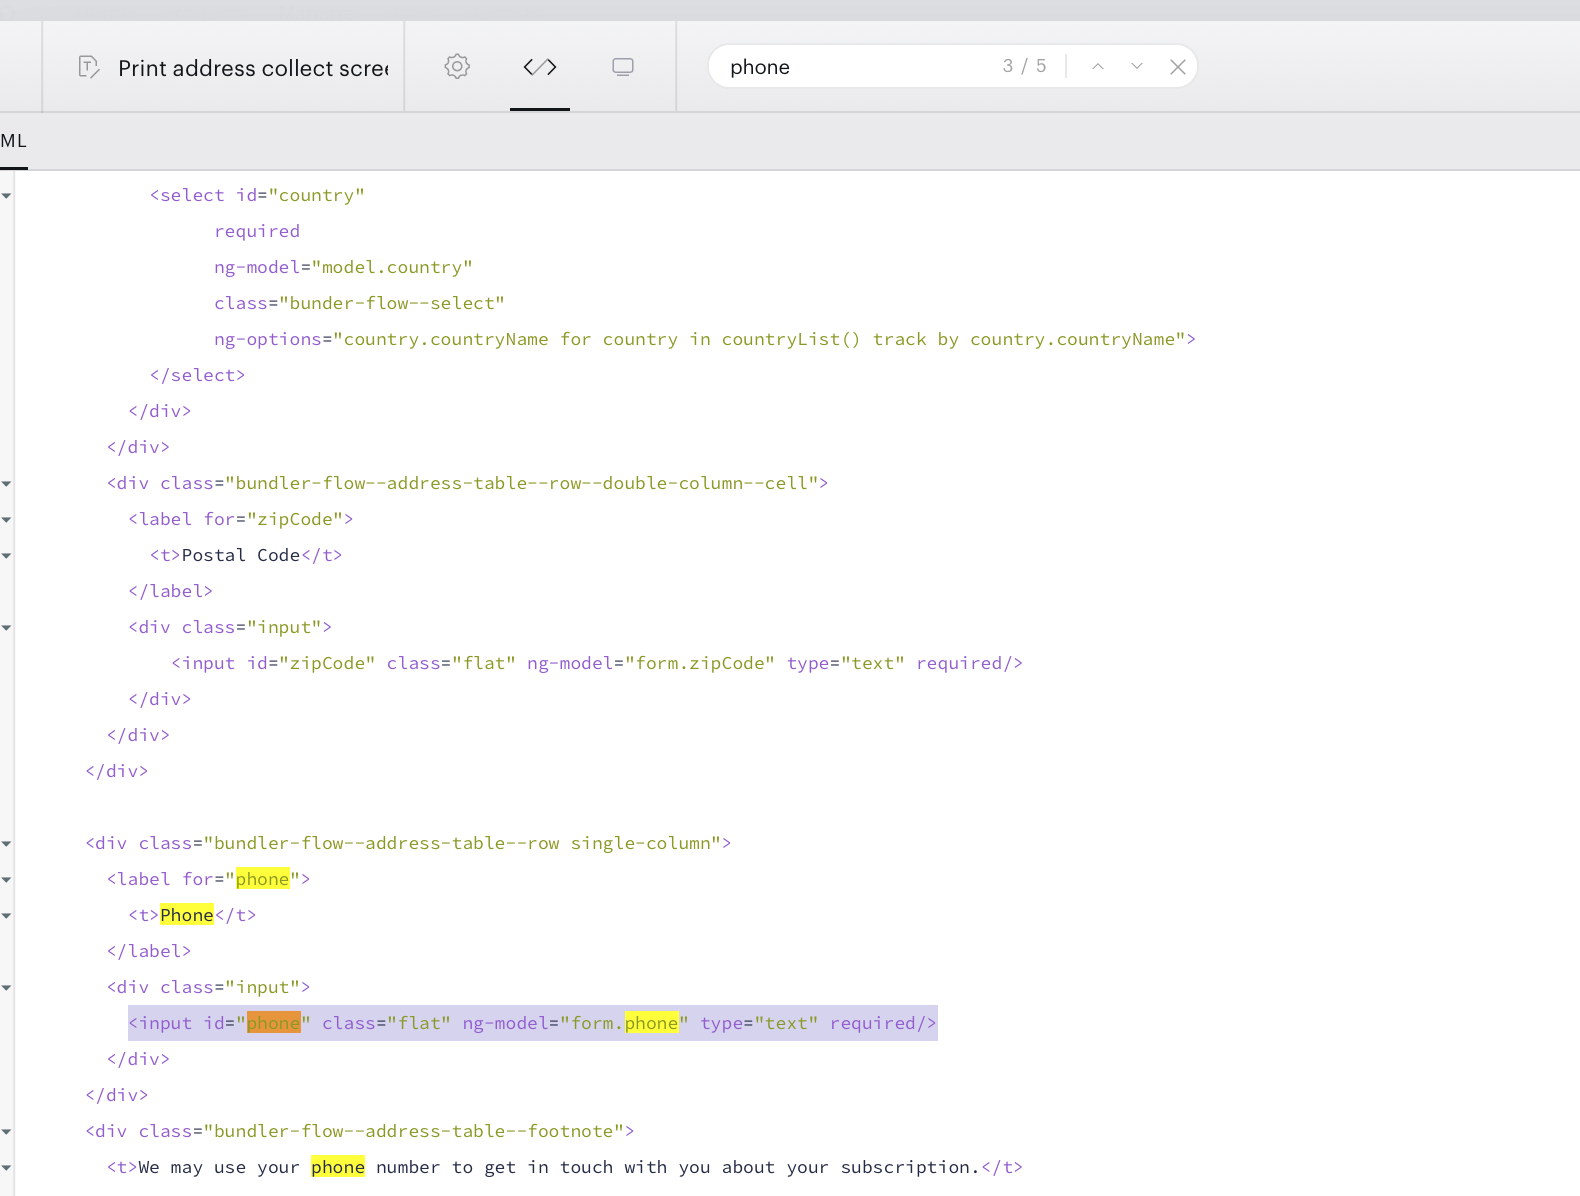Collapse the label for="phone" element
The width and height of the screenshot is (1580, 1196).
point(7,880)
